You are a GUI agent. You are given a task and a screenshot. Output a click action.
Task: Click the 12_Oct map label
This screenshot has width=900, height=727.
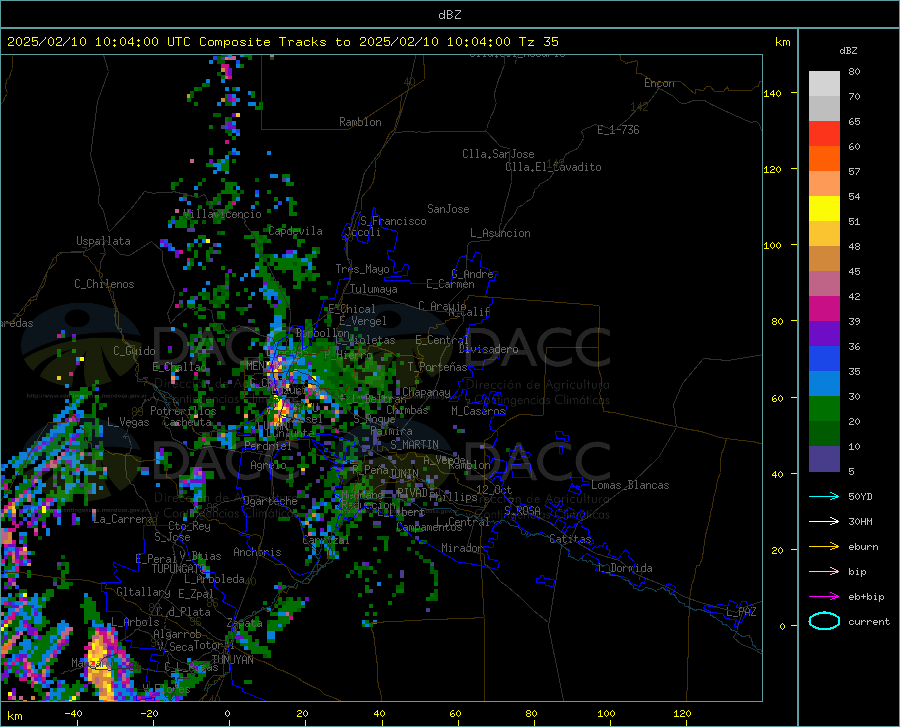pyautogui.click(x=494, y=490)
